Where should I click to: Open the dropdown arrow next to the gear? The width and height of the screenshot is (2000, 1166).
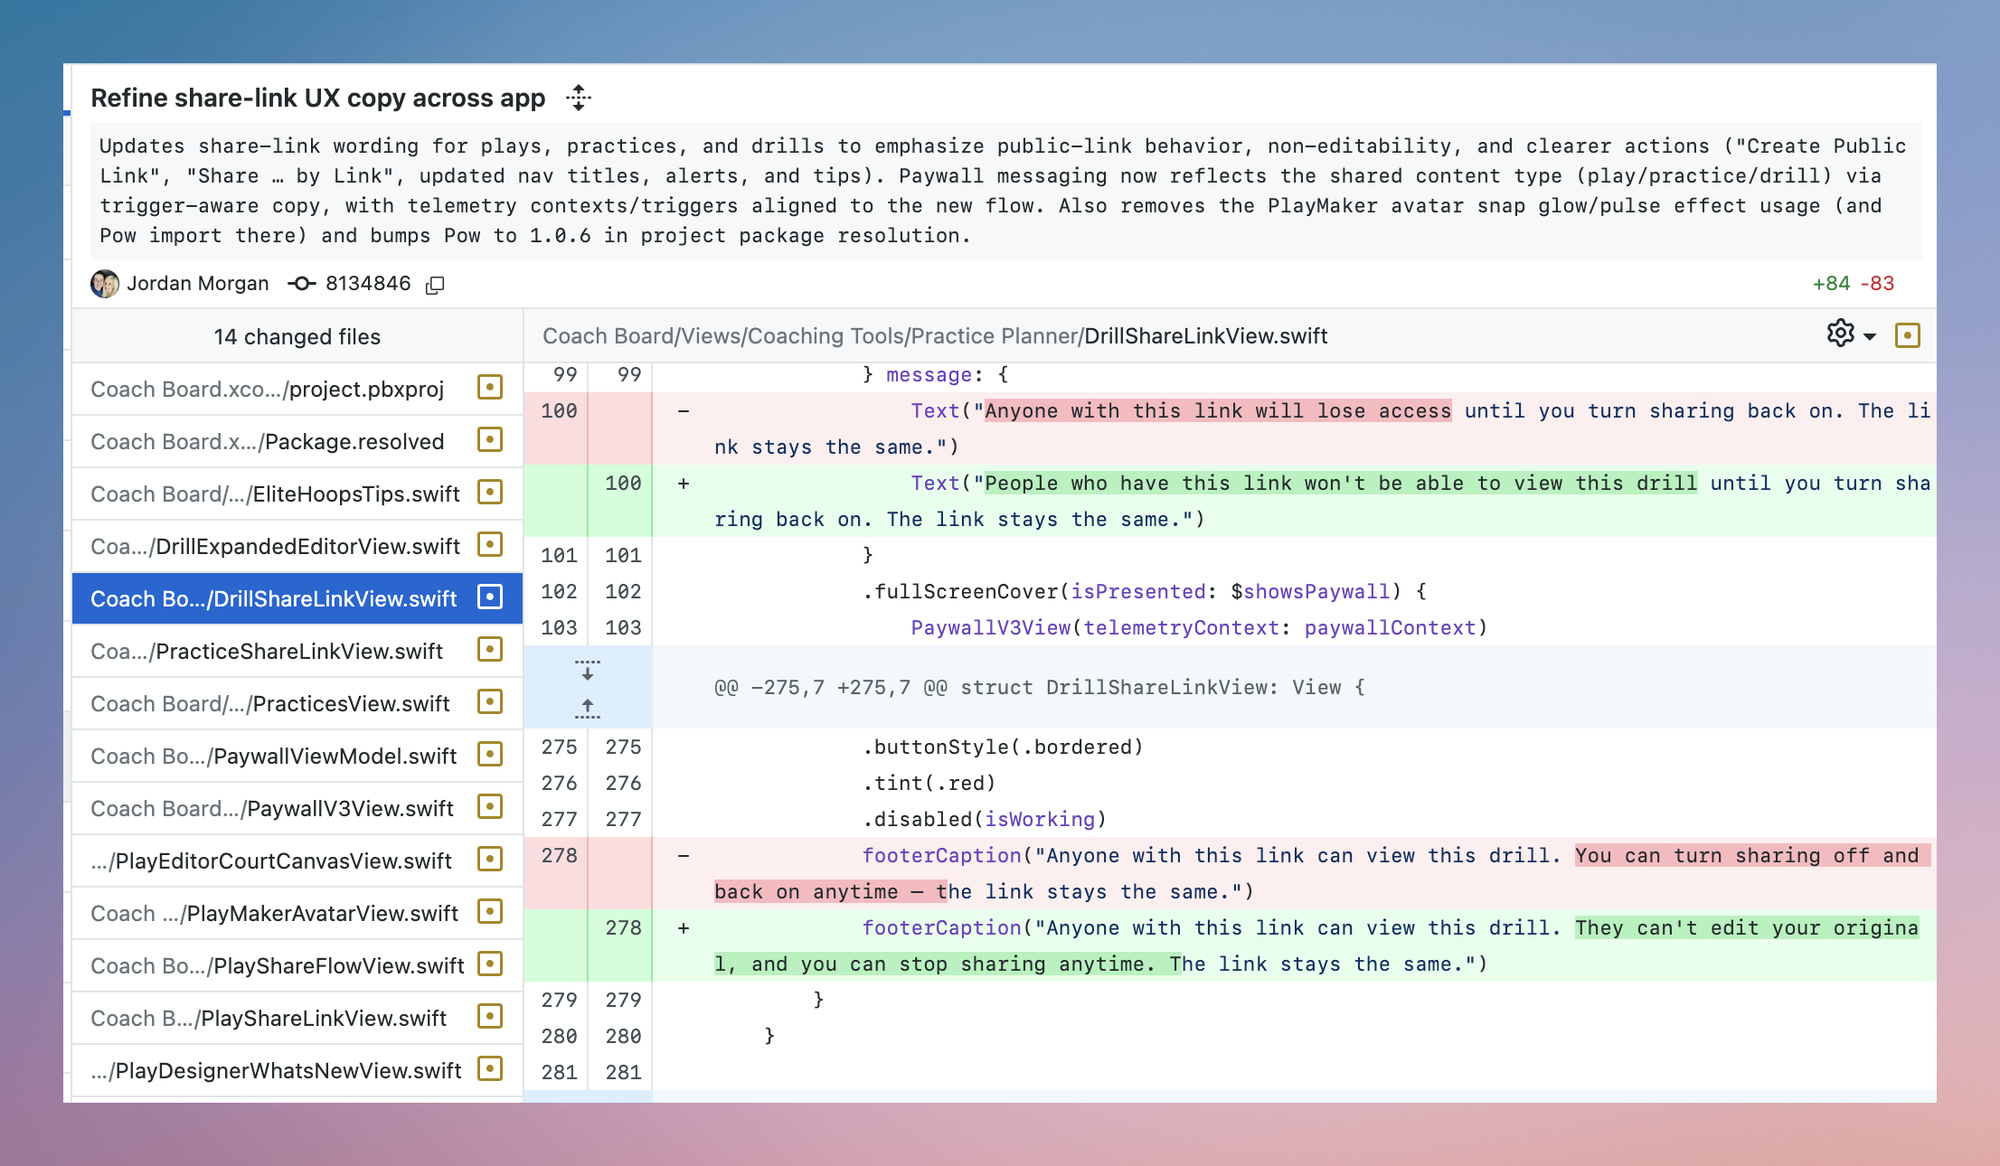click(x=1869, y=337)
